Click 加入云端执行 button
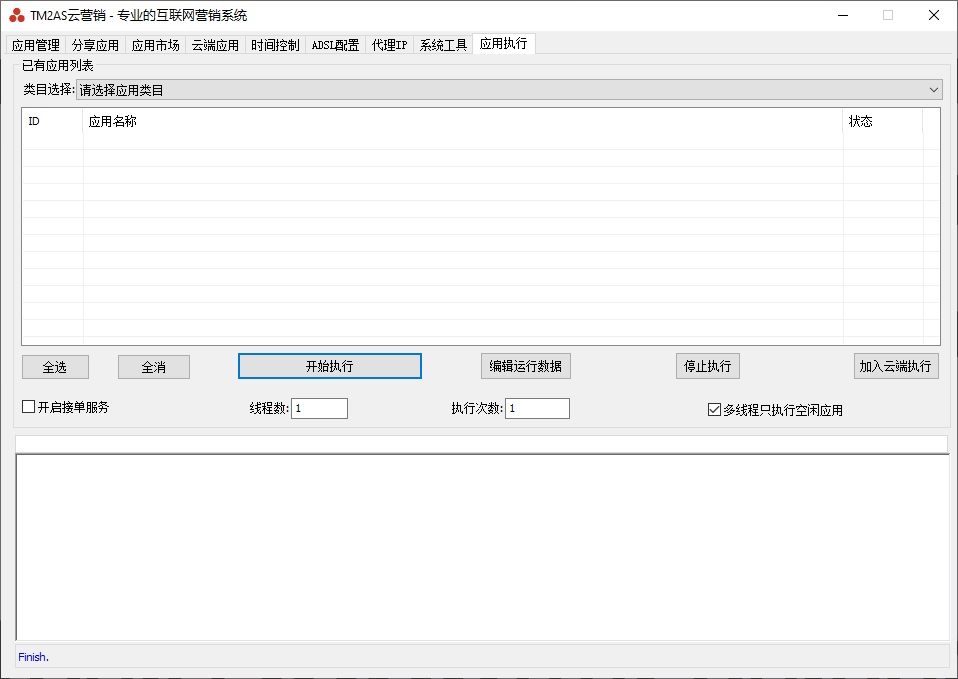This screenshot has width=958, height=679. tap(896, 366)
